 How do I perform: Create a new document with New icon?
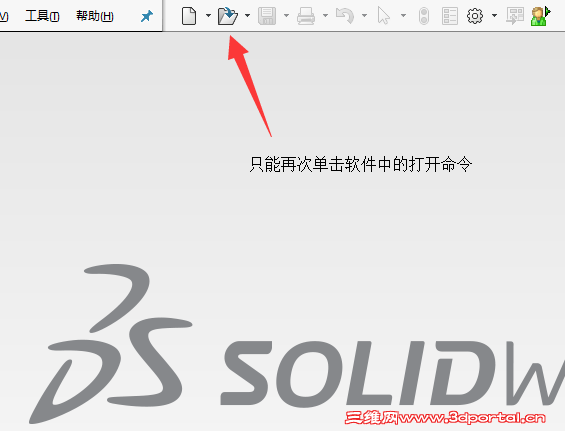(189, 16)
